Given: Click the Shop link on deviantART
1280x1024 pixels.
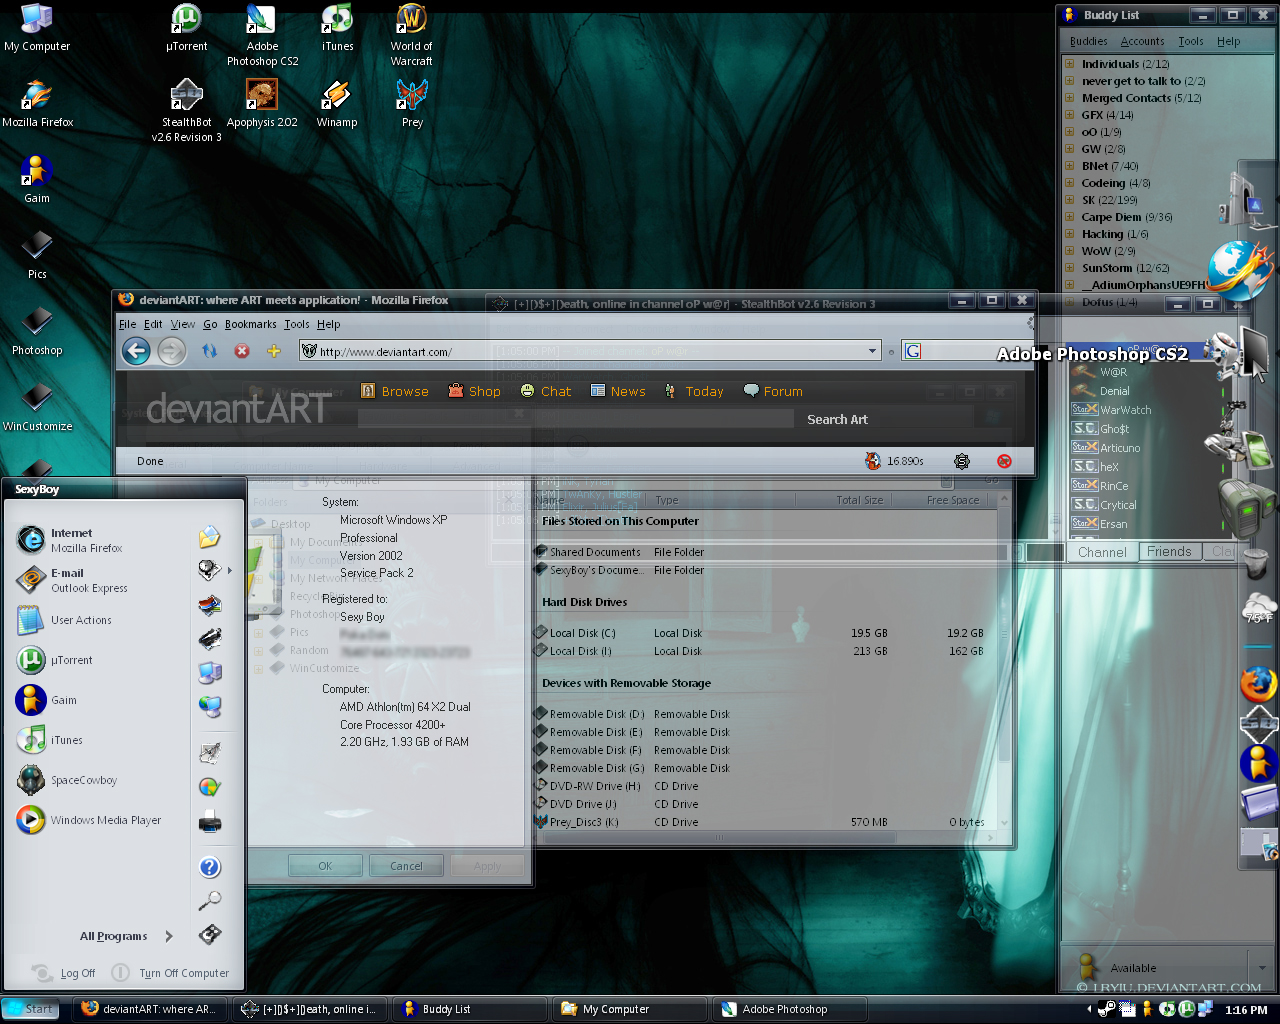Looking at the screenshot, I should pyautogui.click(x=474, y=391).
